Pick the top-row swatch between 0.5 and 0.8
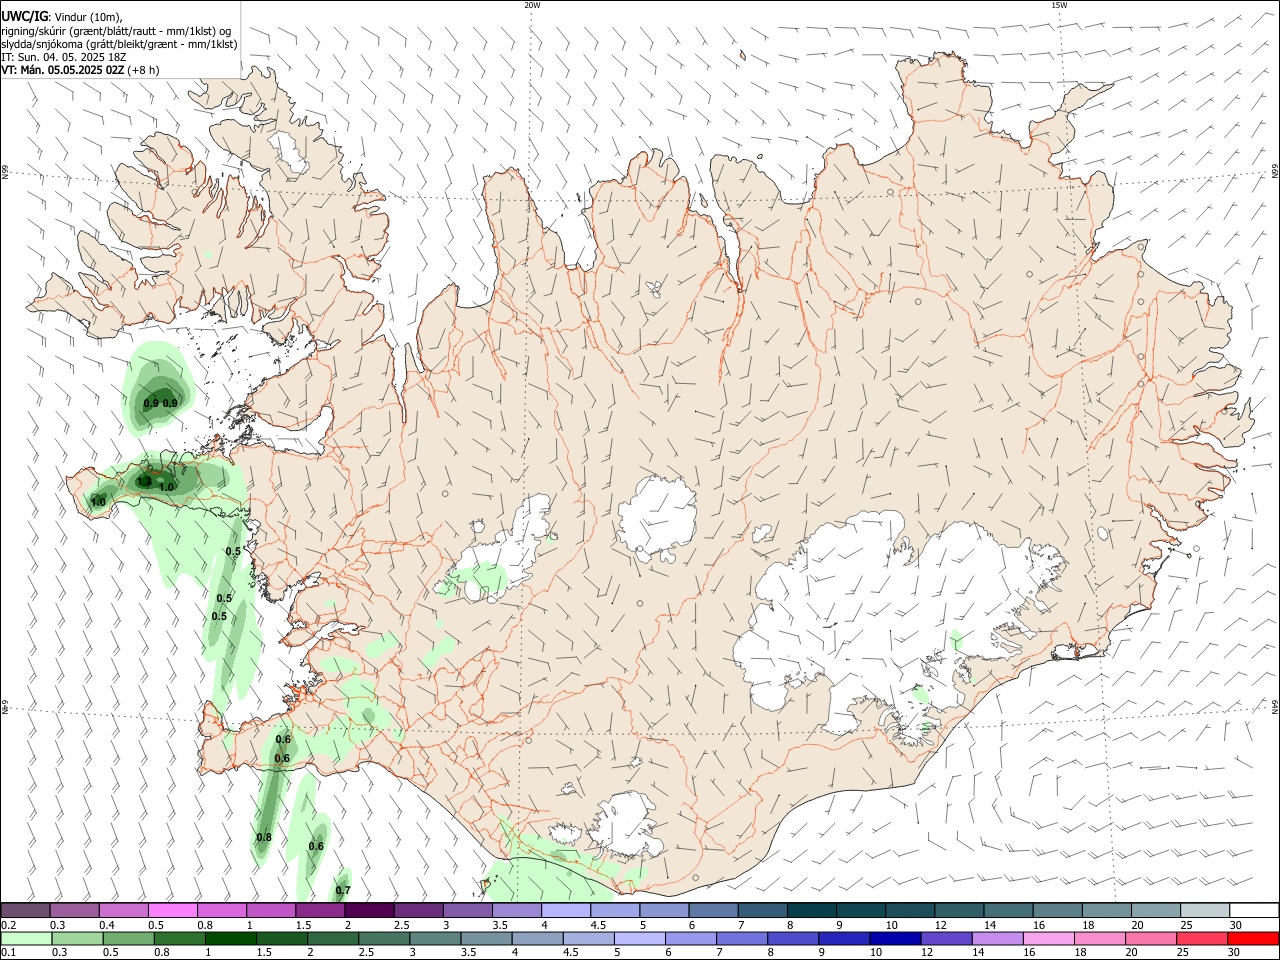The height and width of the screenshot is (960, 1280). 172,910
